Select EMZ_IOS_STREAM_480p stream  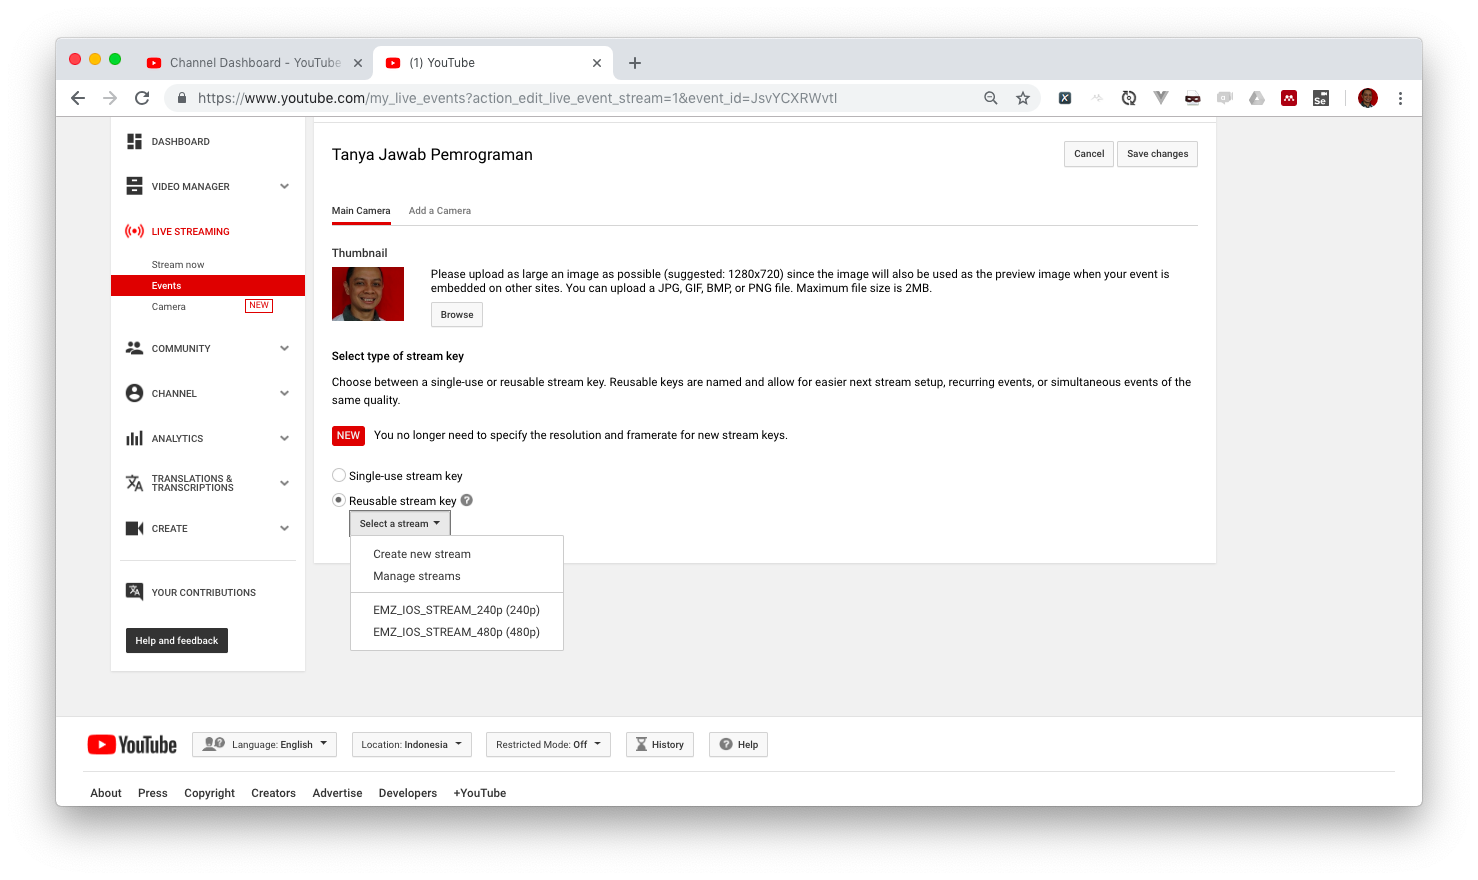coord(457,632)
